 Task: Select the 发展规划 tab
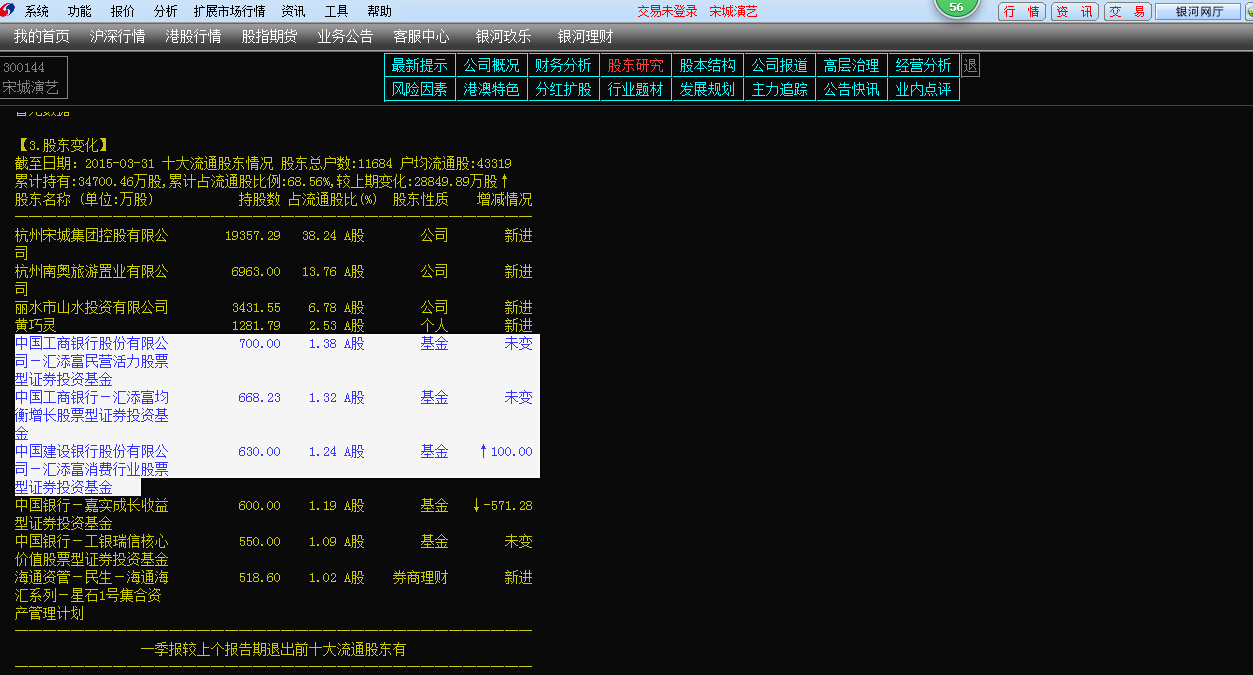coord(708,89)
